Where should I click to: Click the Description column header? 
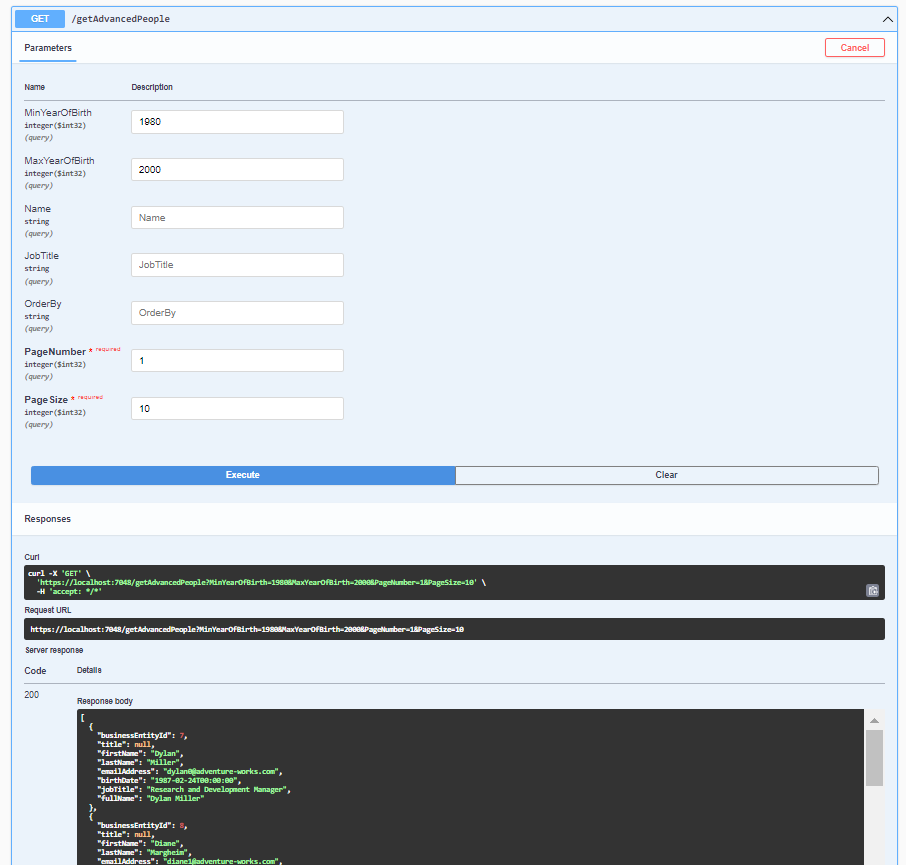coord(152,87)
